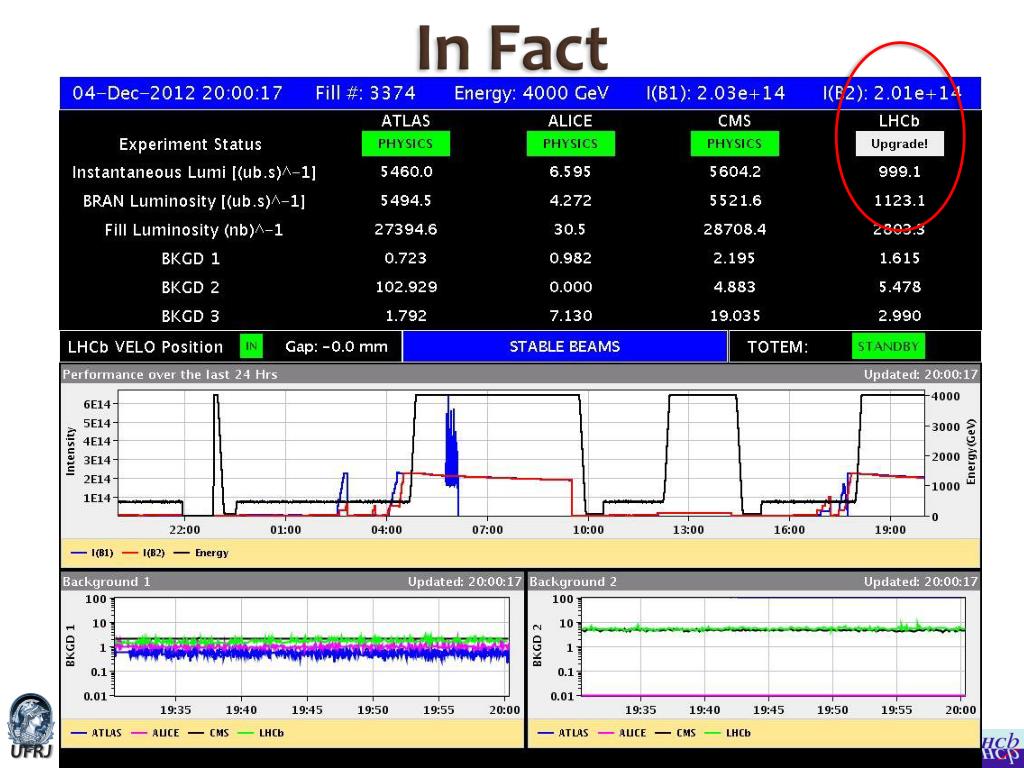This screenshot has width=1024, height=768.
Task: Click the green TOTEM STANDBY indicator
Action: 888,346
